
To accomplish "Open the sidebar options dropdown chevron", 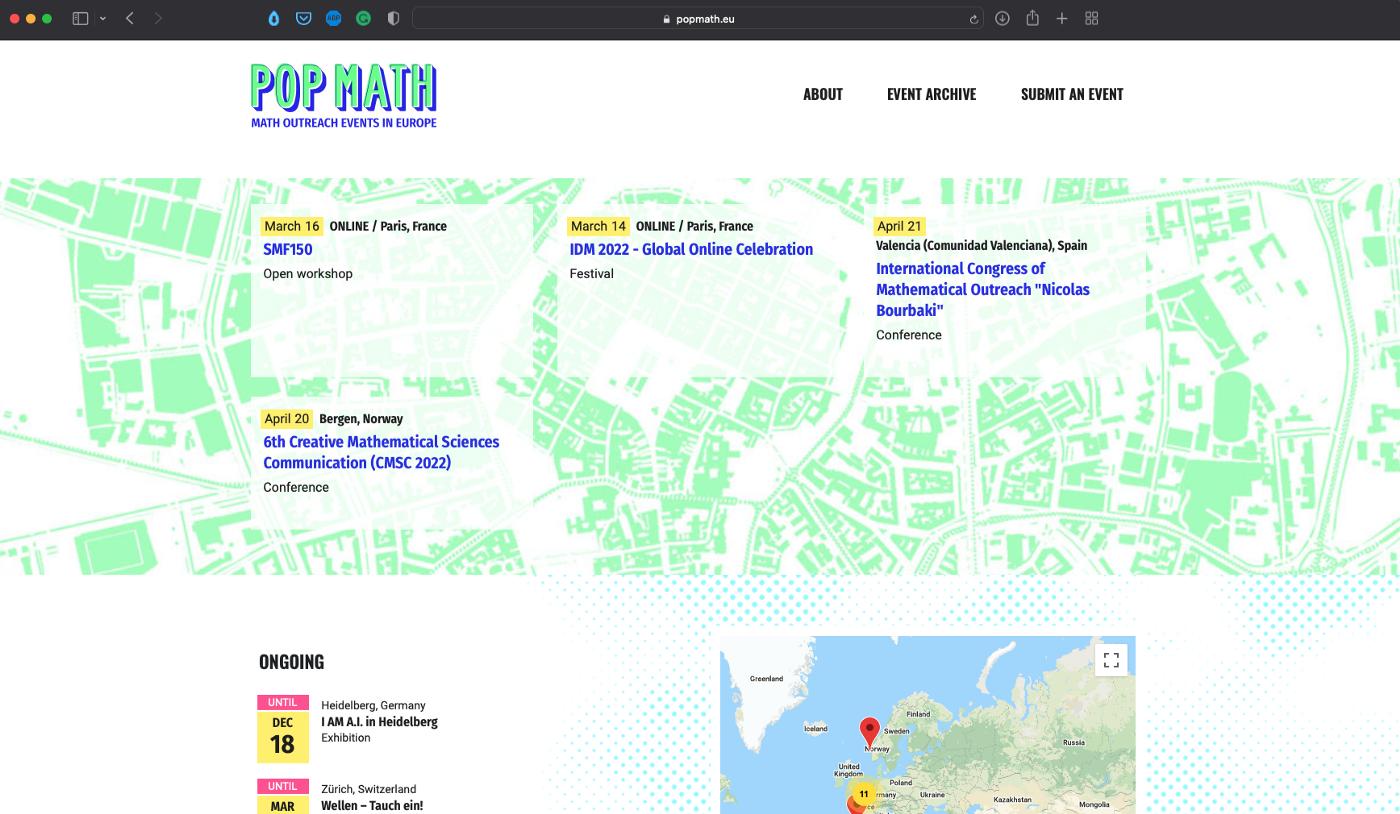I will pyautogui.click(x=102, y=18).
